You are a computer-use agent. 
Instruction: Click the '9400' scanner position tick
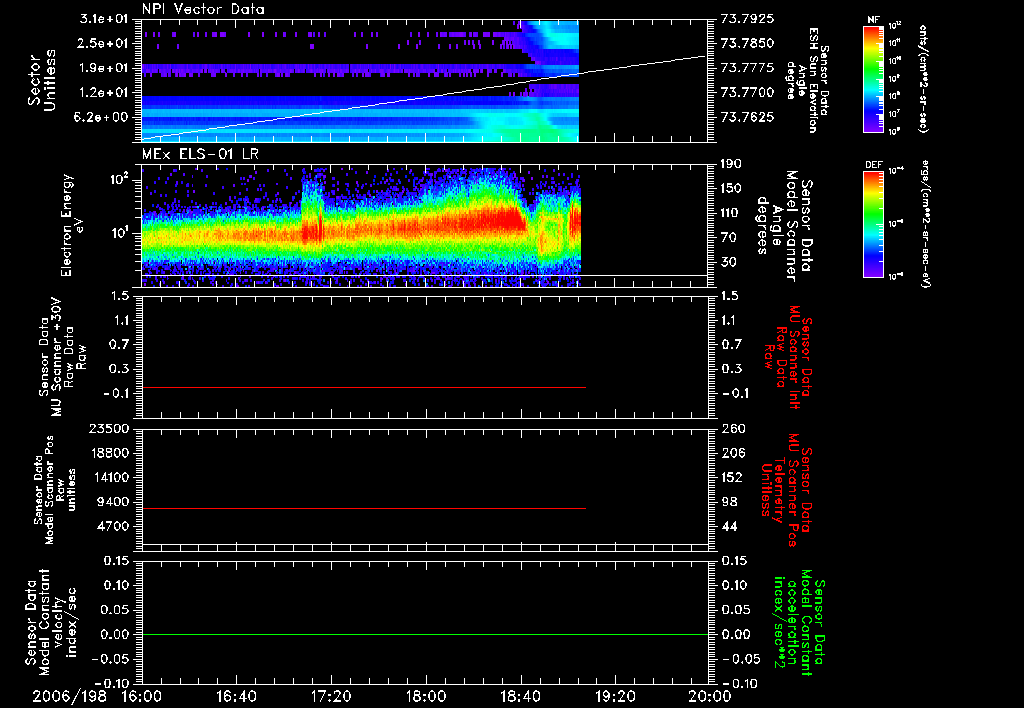pyautogui.click(x=112, y=502)
